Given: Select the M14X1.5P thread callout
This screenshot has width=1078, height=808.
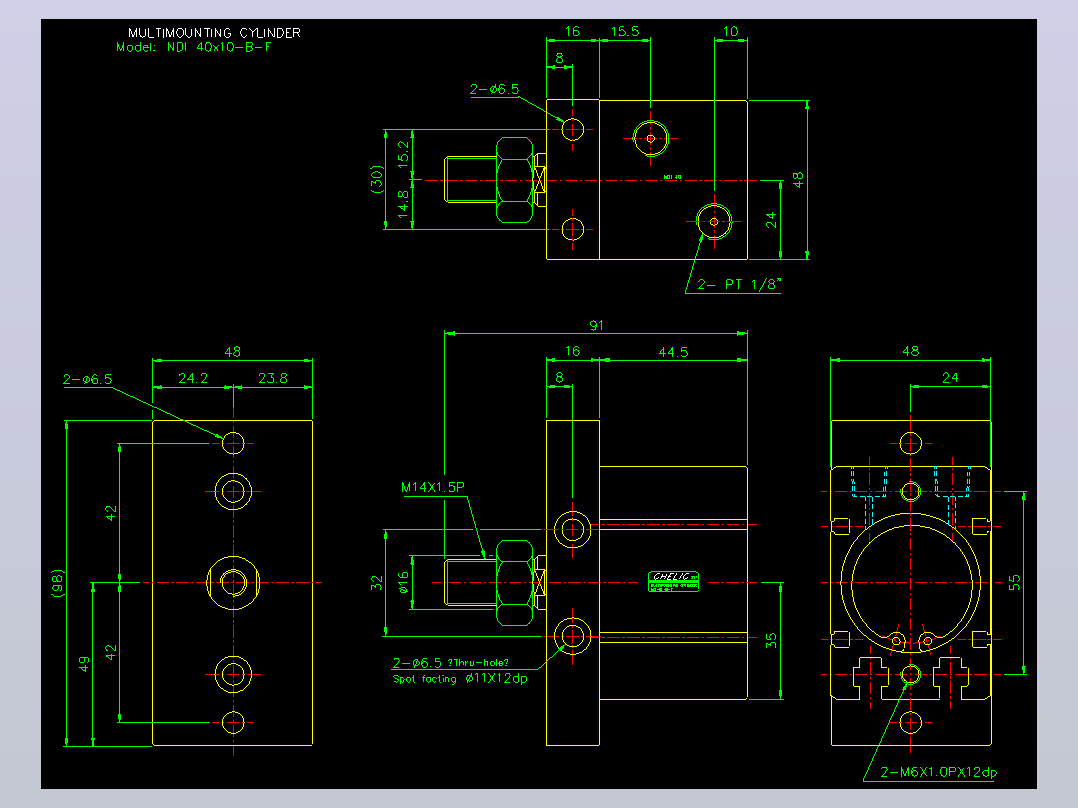Looking at the screenshot, I should pyautogui.click(x=432, y=487).
